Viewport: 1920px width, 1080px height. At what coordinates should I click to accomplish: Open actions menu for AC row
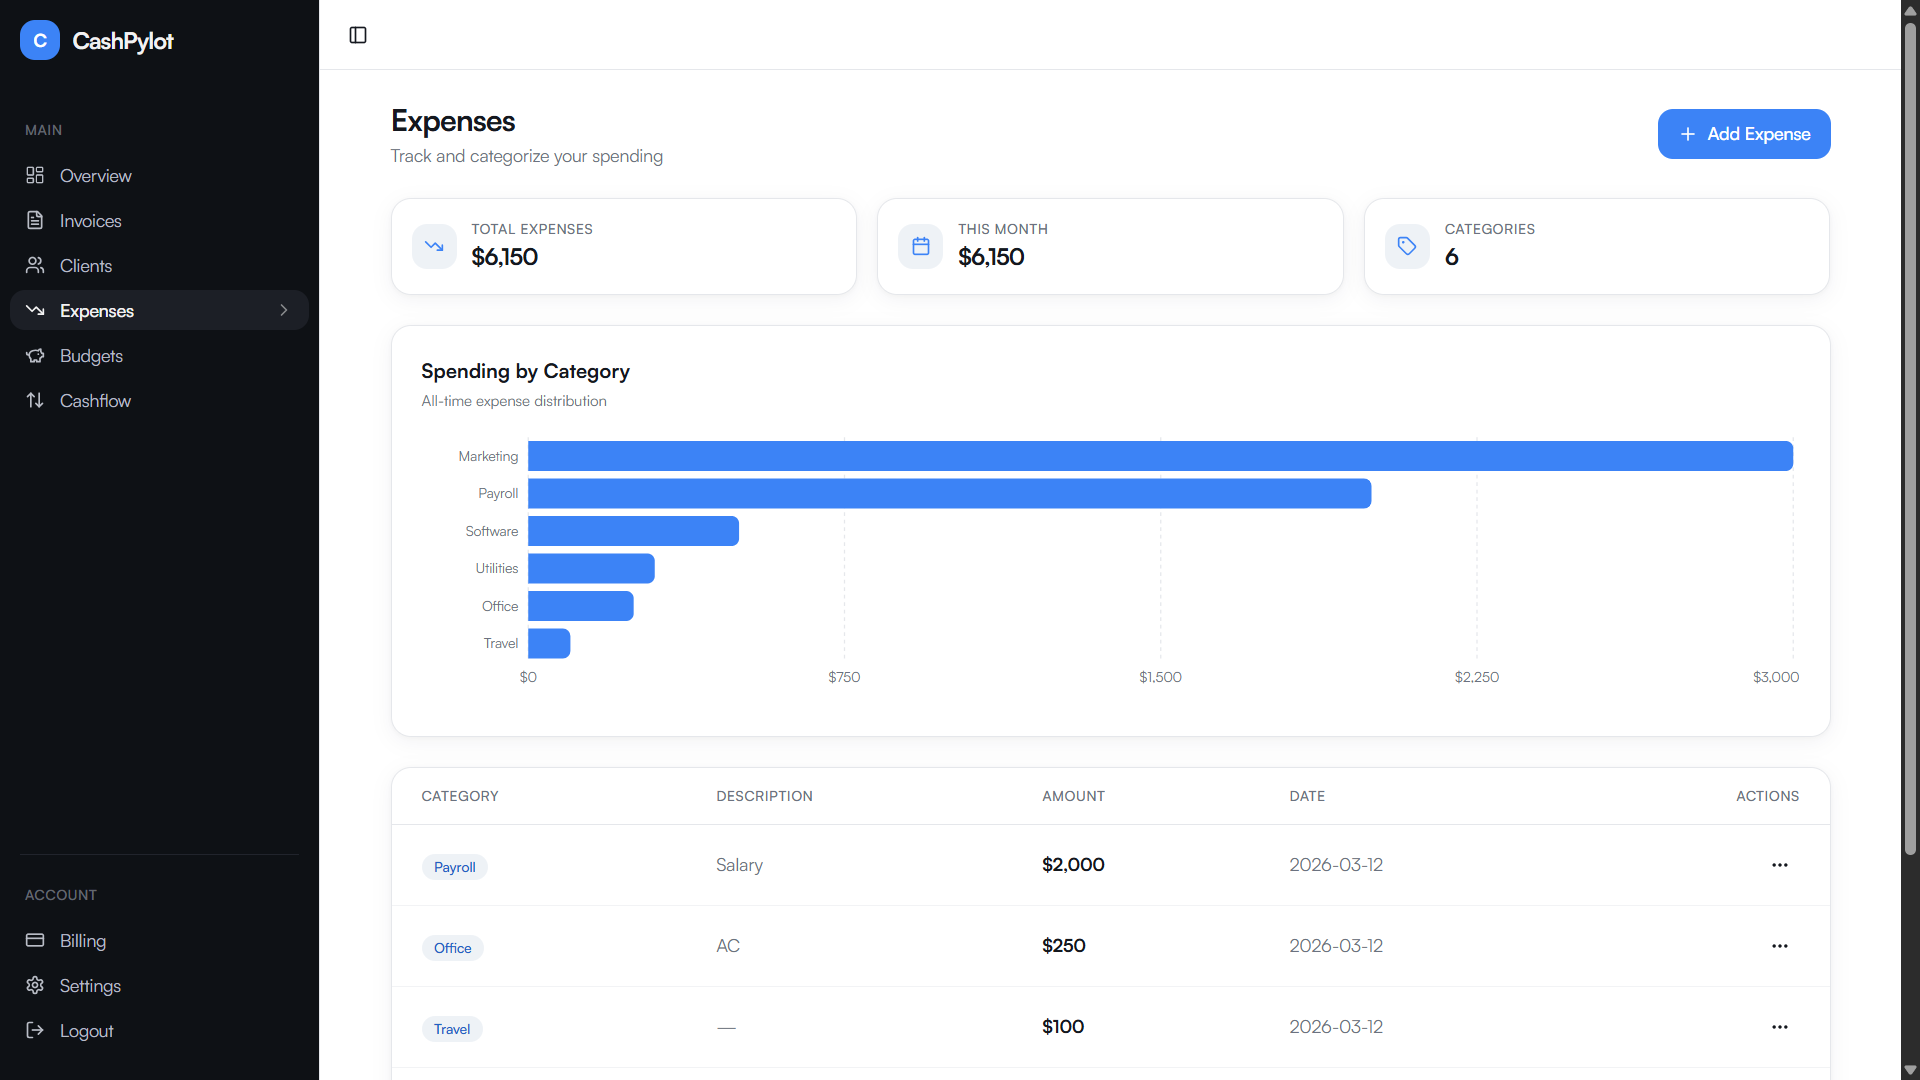point(1779,946)
